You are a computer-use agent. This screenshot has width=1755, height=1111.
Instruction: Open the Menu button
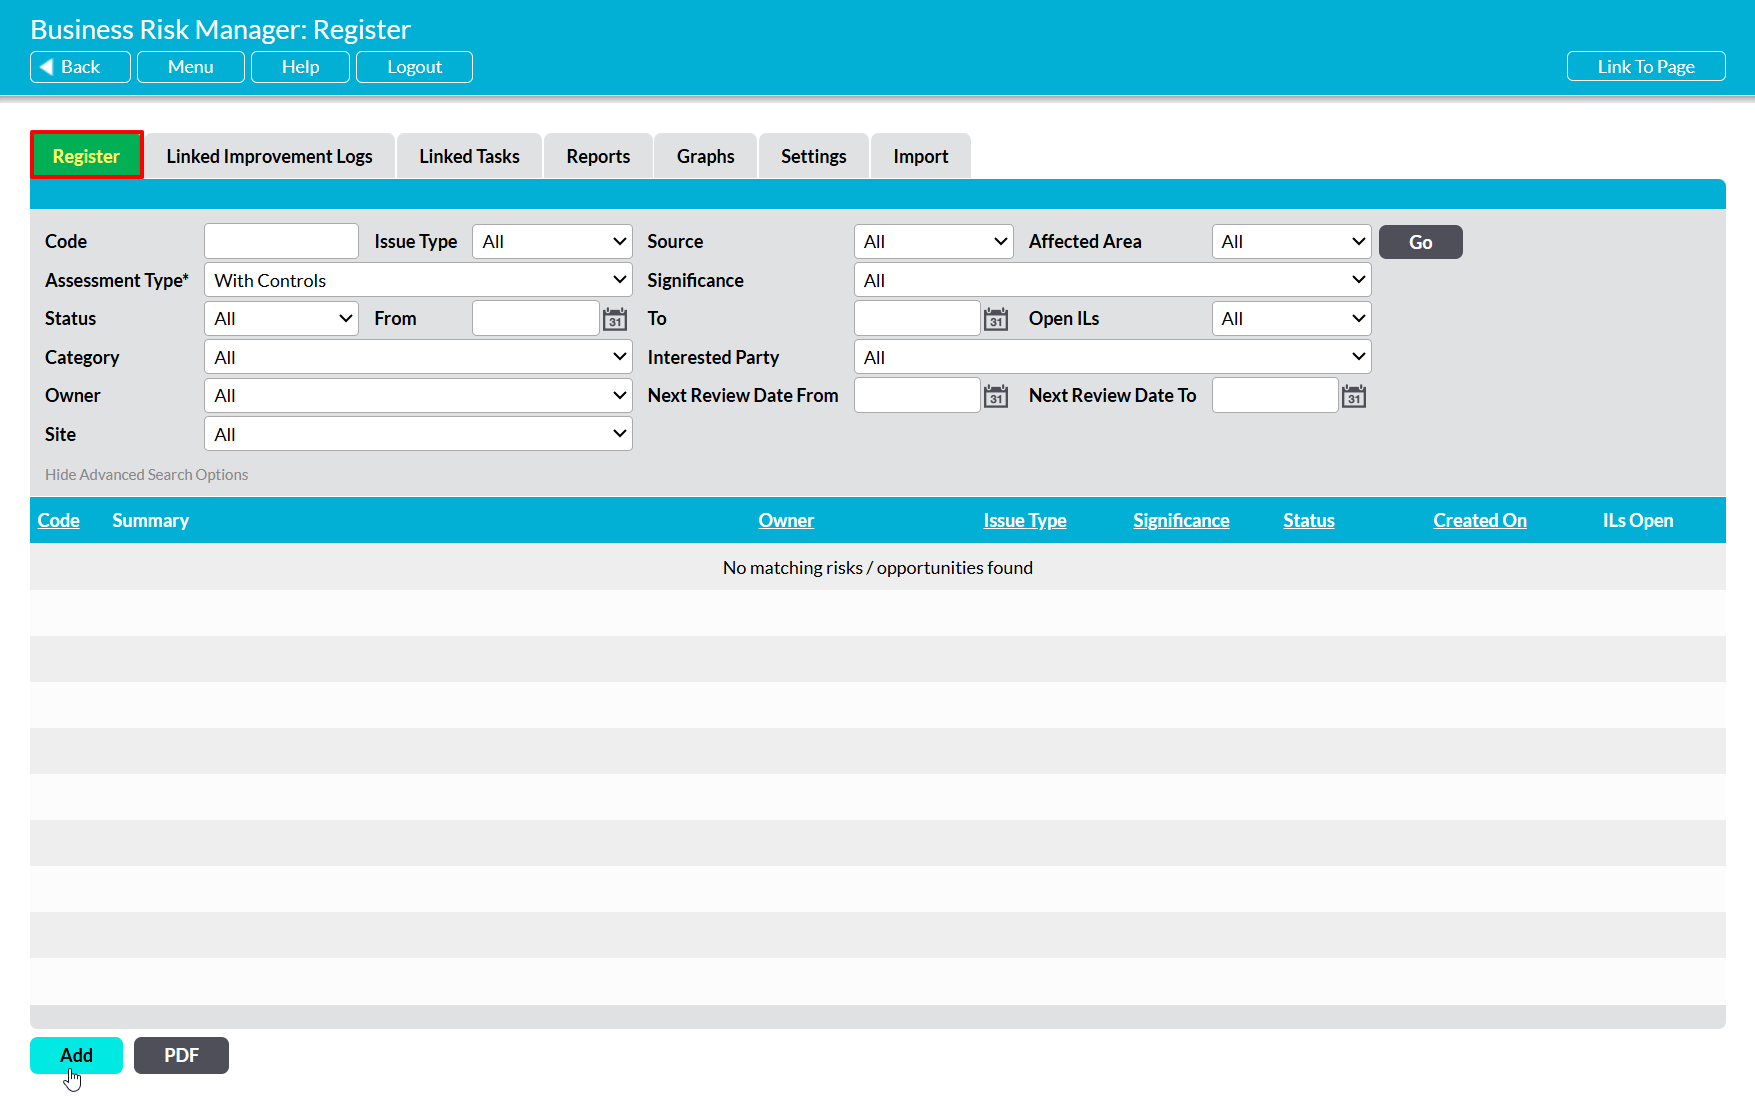pyautogui.click(x=191, y=67)
